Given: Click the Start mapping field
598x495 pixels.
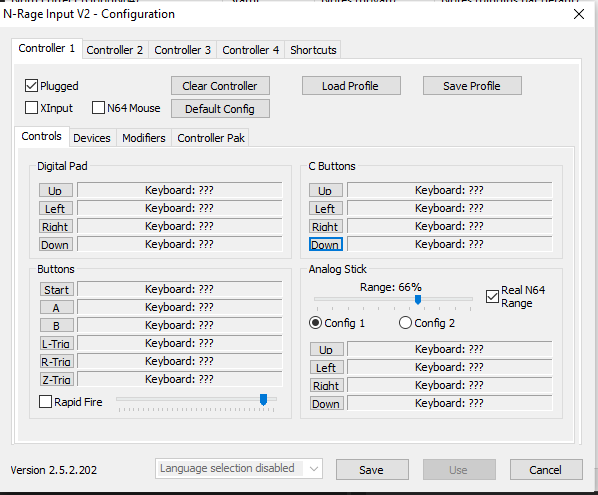Looking at the screenshot, I should [x=180, y=289].
